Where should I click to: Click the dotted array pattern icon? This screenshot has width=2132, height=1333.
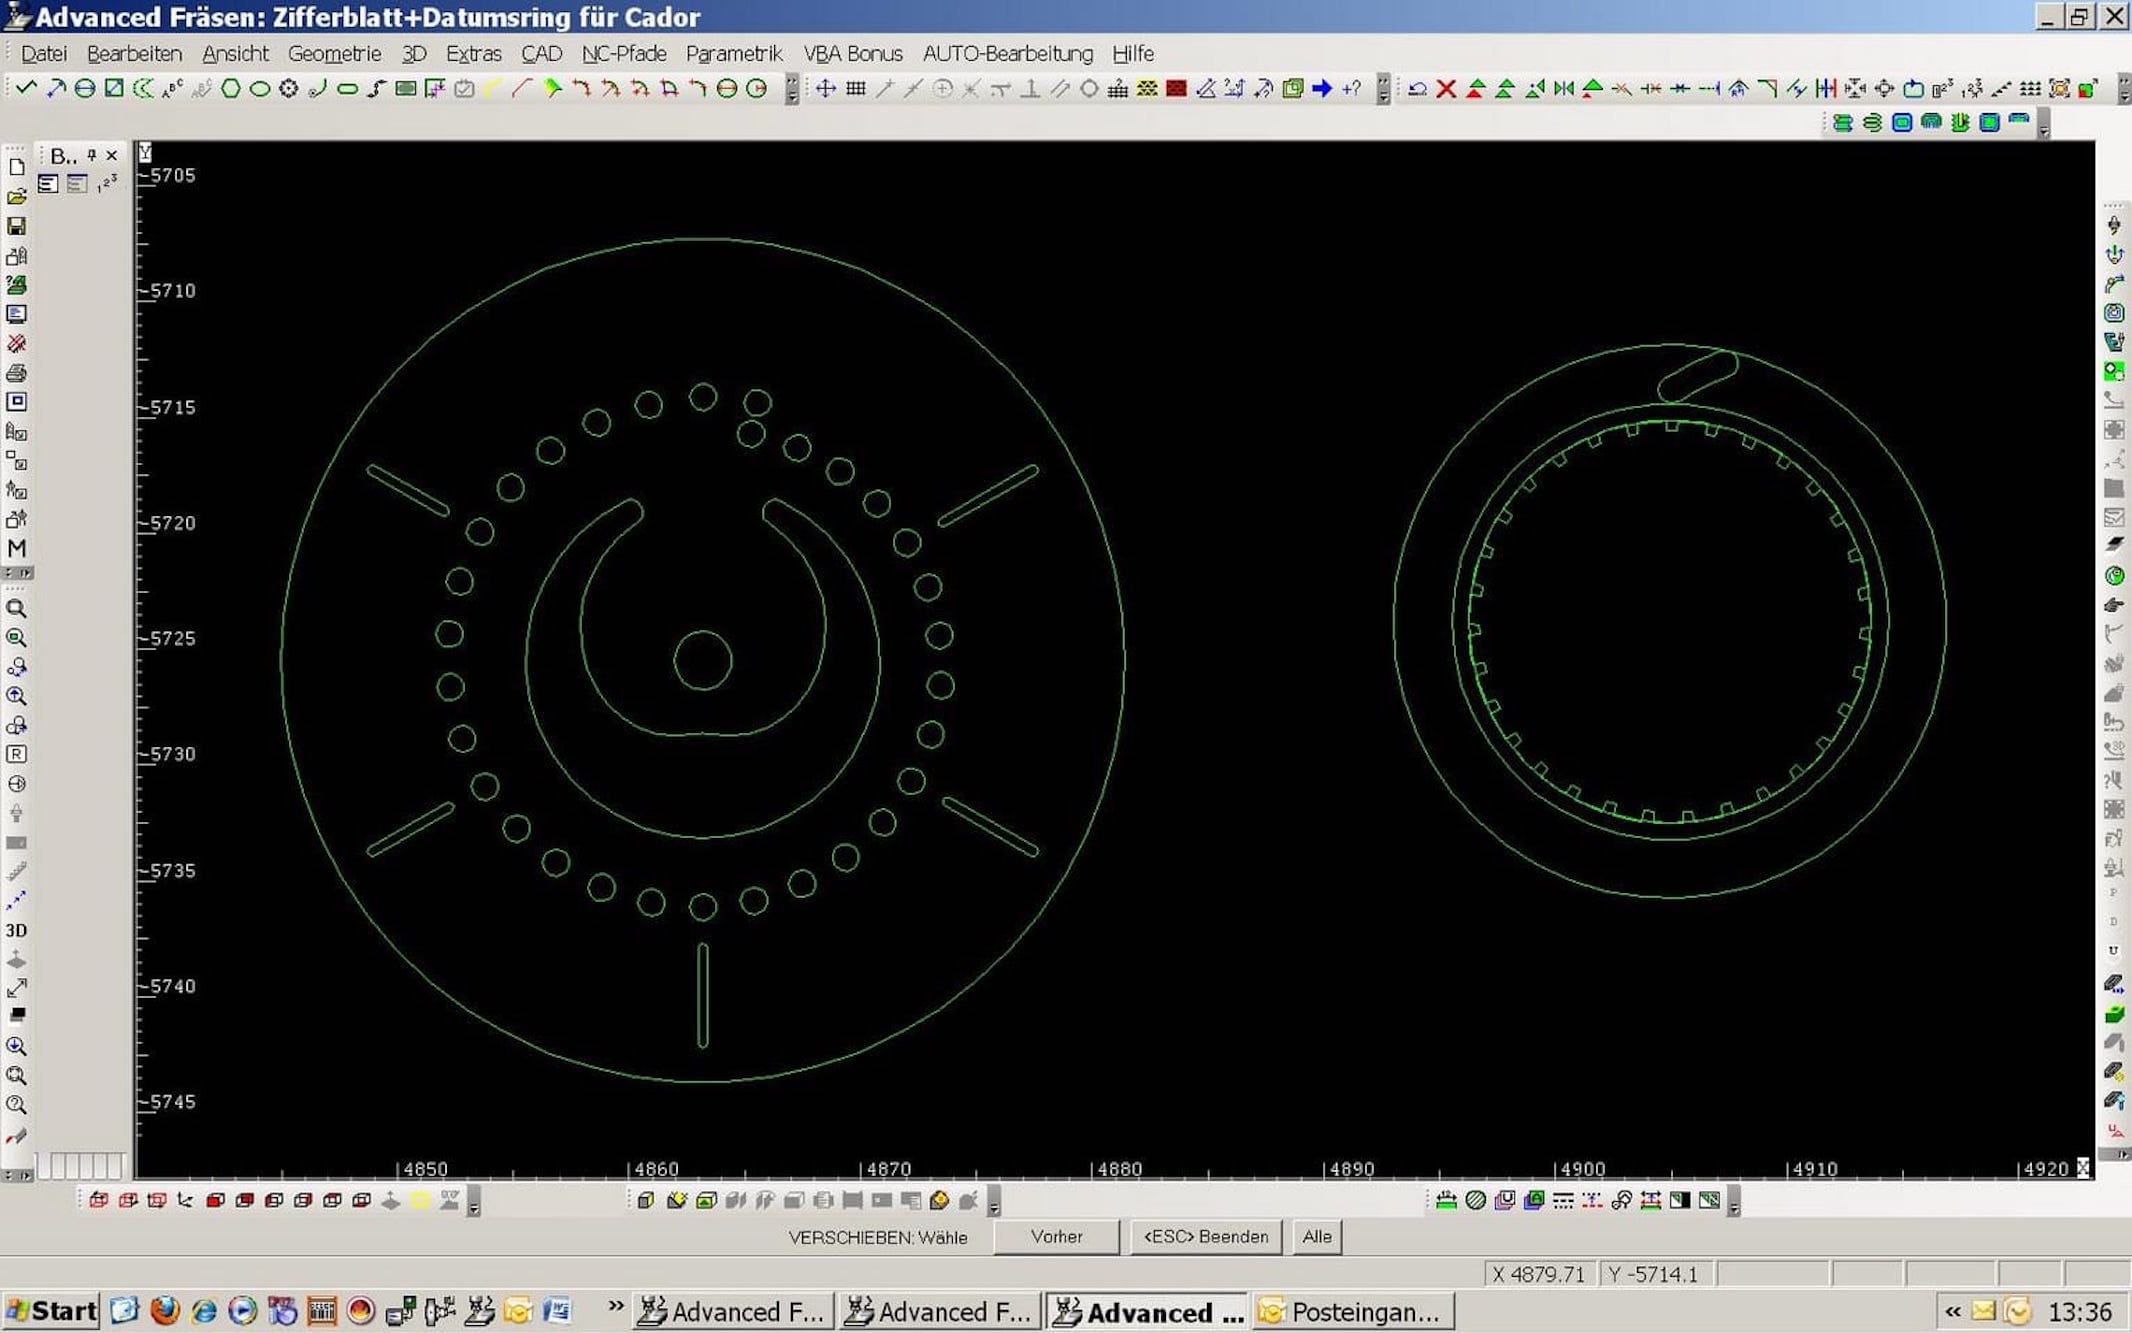(2029, 88)
